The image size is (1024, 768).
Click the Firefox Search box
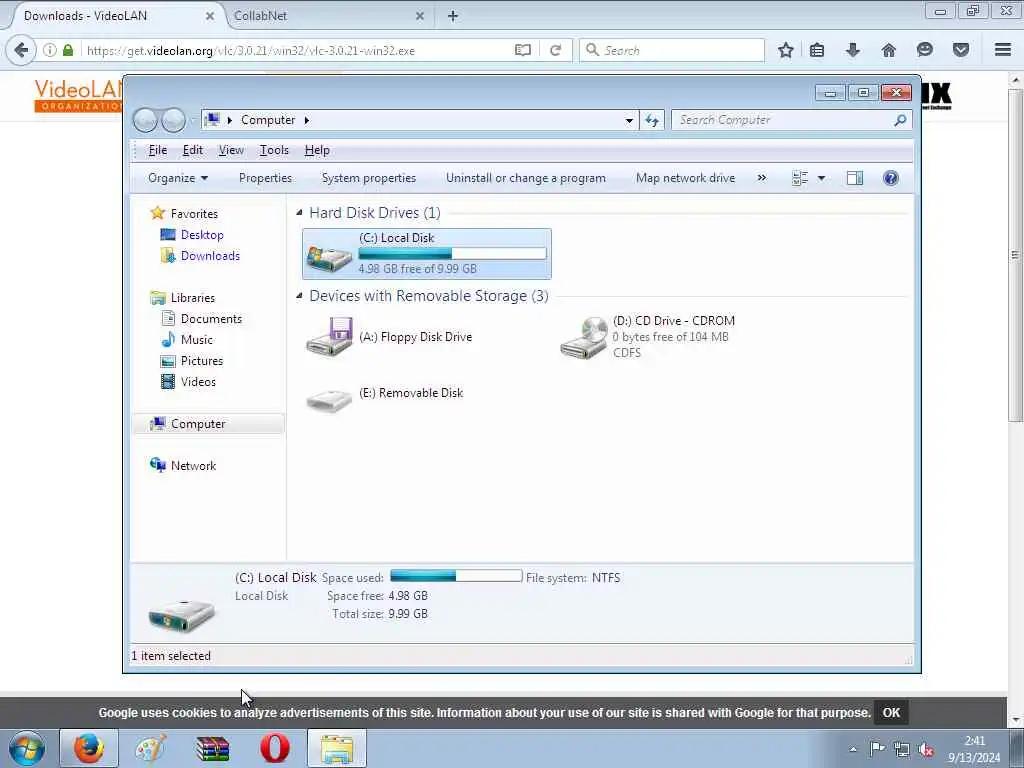point(672,50)
